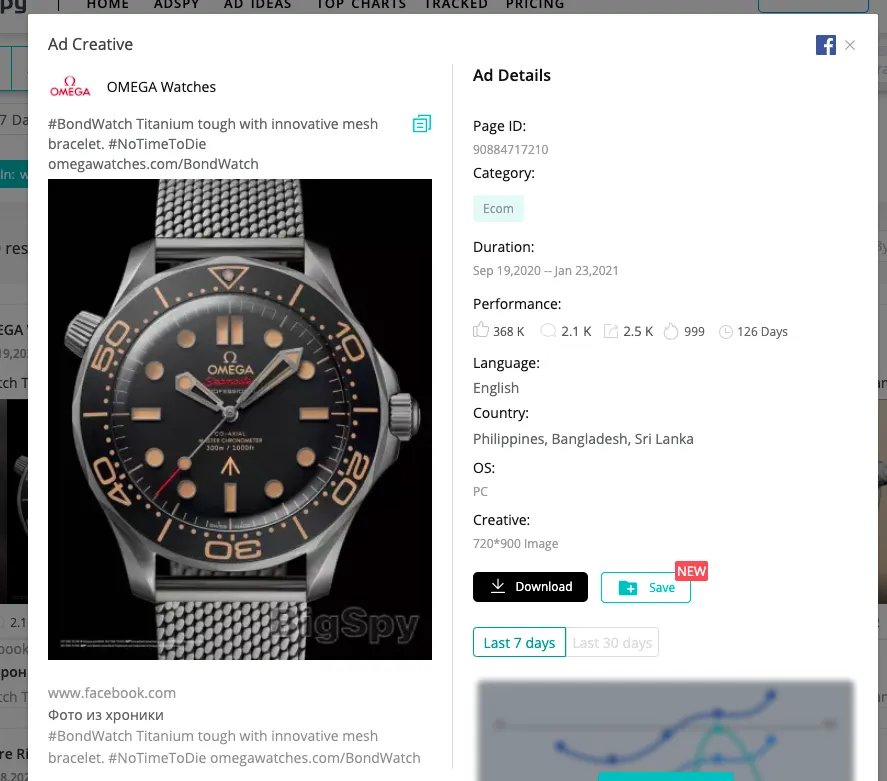Select the OMEGA Watches logo
This screenshot has height=781, width=887.
pyautogui.click(x=69, y=87)
